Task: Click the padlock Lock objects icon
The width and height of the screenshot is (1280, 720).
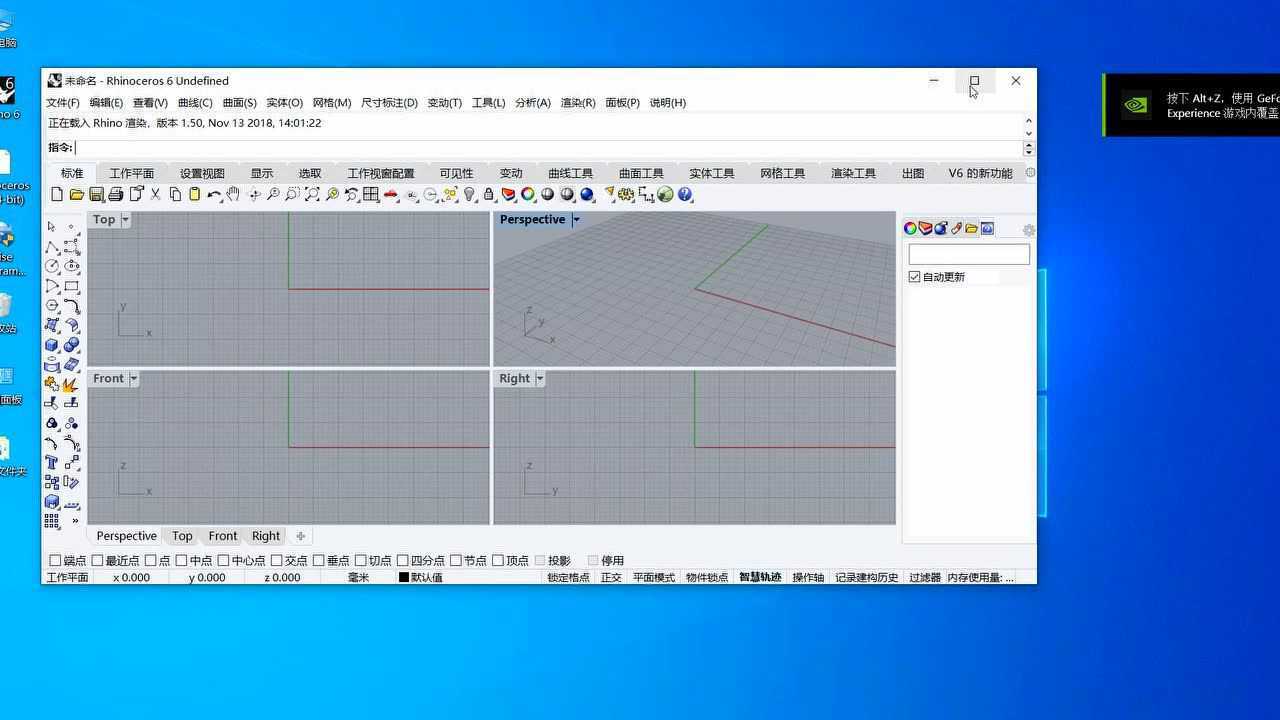Action: click(489, 194)
